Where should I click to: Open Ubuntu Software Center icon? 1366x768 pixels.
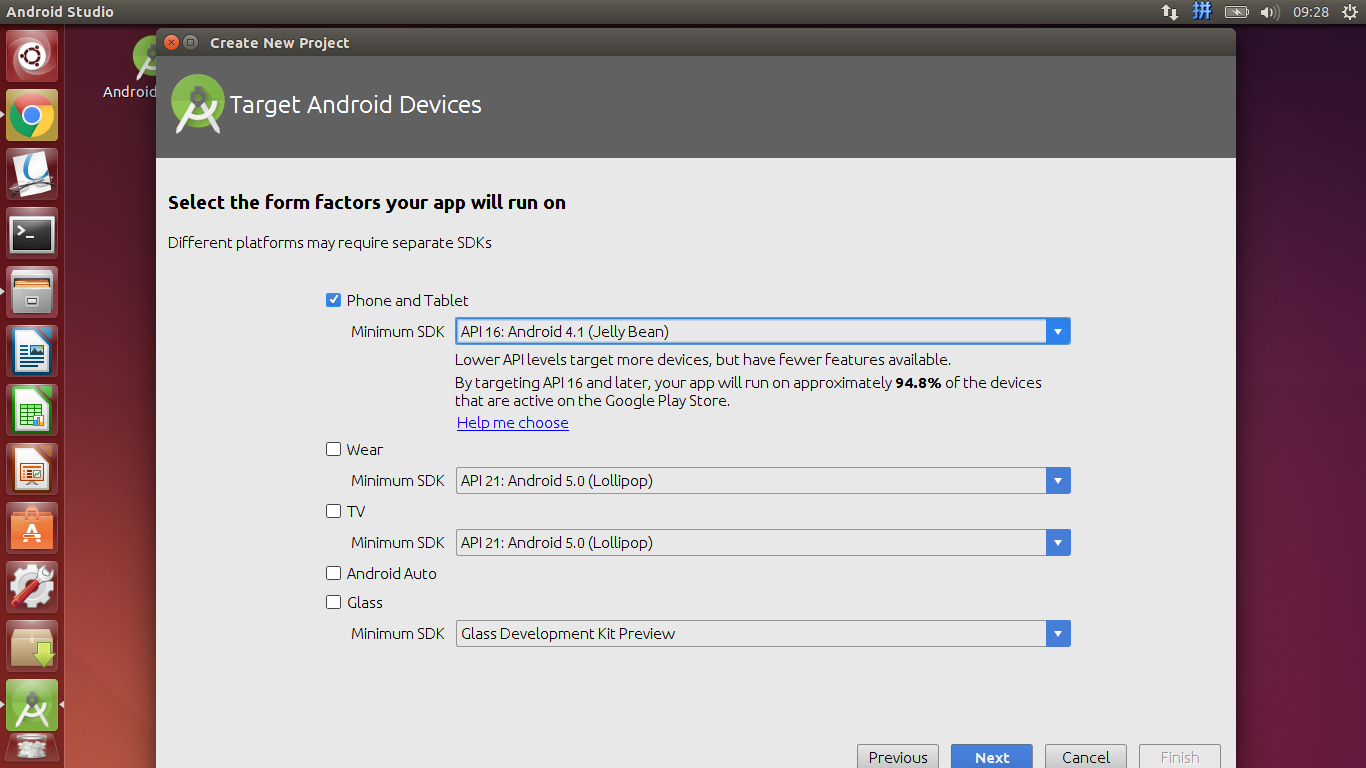32,529
